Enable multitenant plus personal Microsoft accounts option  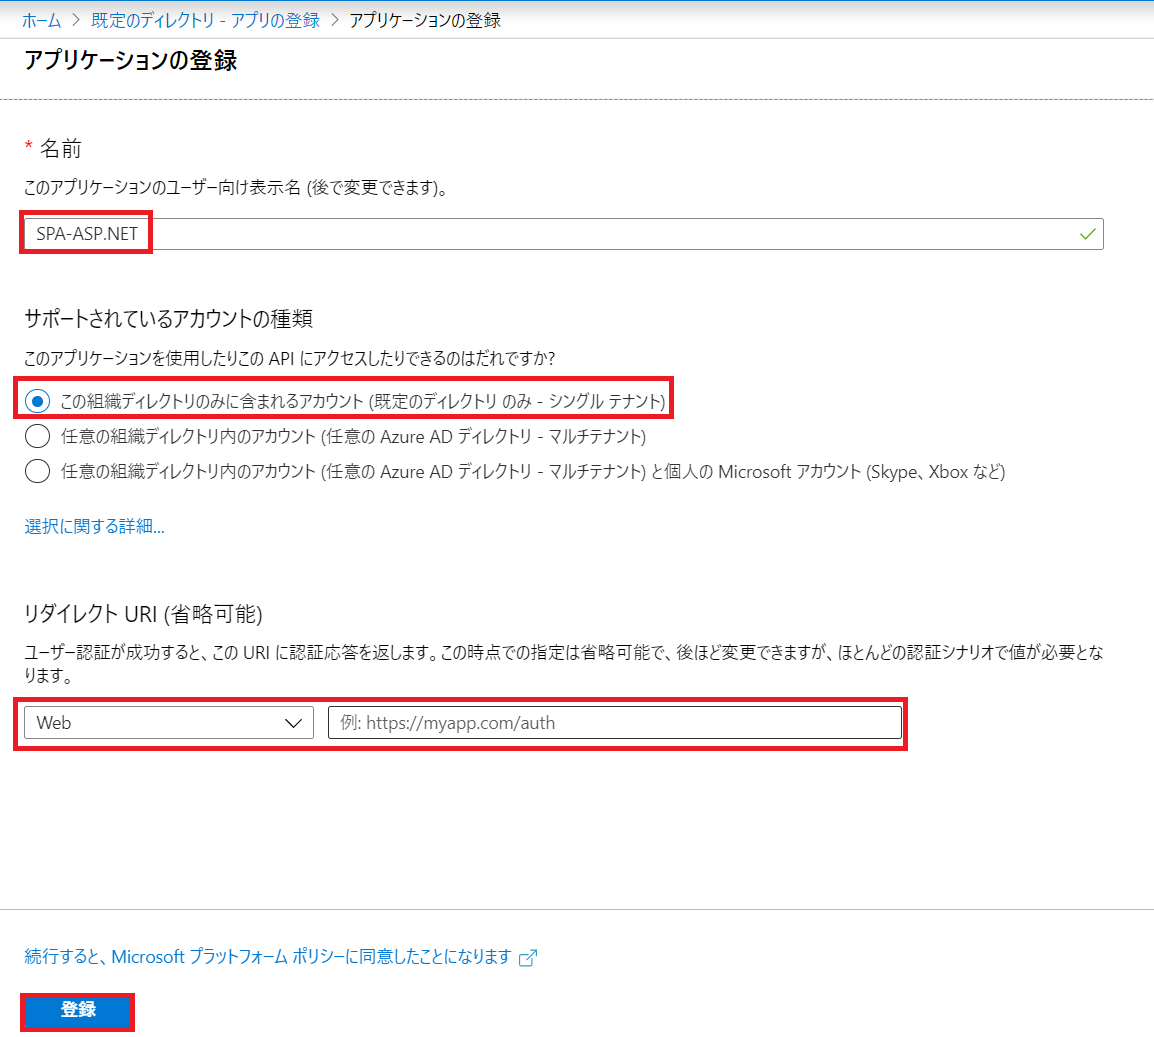[37, 470]
